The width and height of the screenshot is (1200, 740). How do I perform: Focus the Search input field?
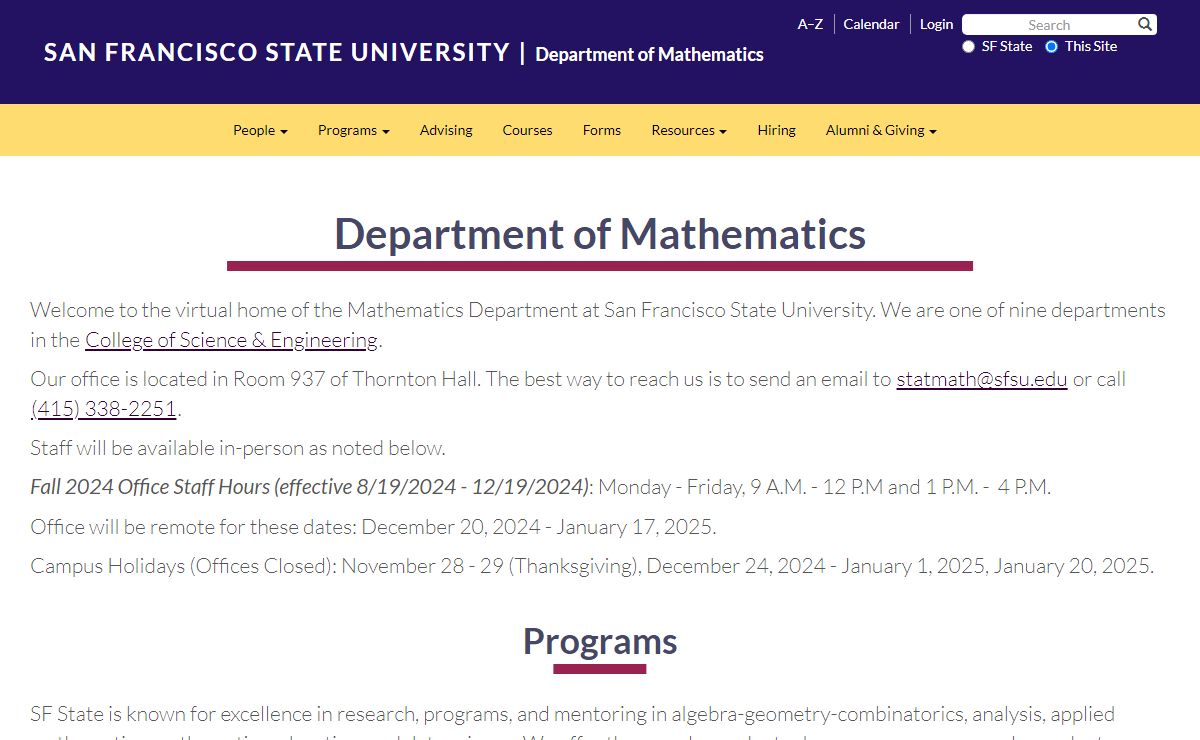pyautogui.click(x=1049, y=25)
